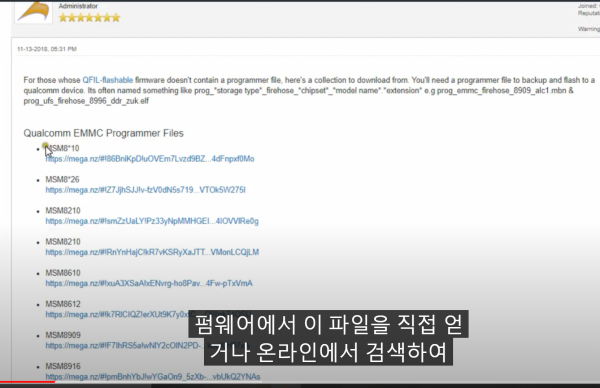The width and height of the screenshot is (600, 388).
Task: Open the MSM8610 mega.nz download link
Action: click(149, 284)
